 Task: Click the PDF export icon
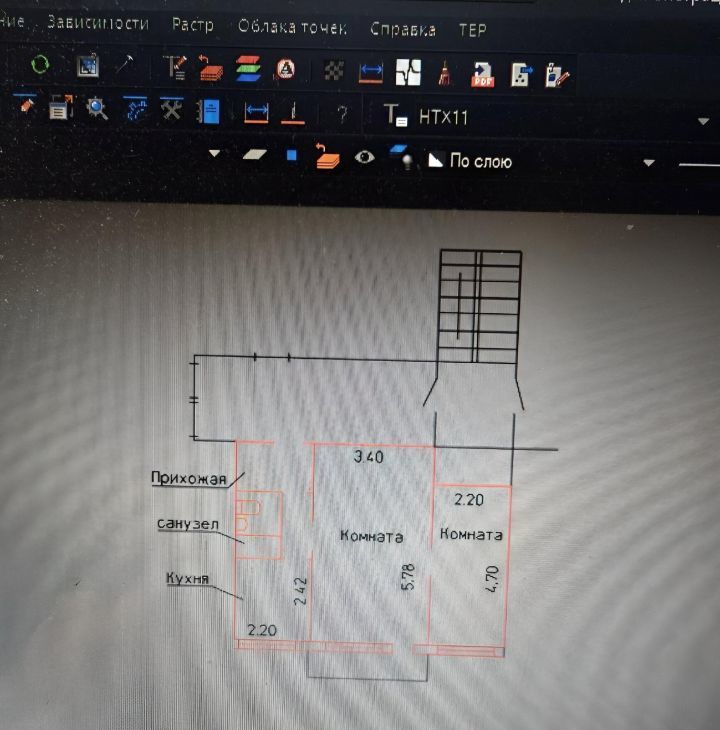[x=484, y=73]
